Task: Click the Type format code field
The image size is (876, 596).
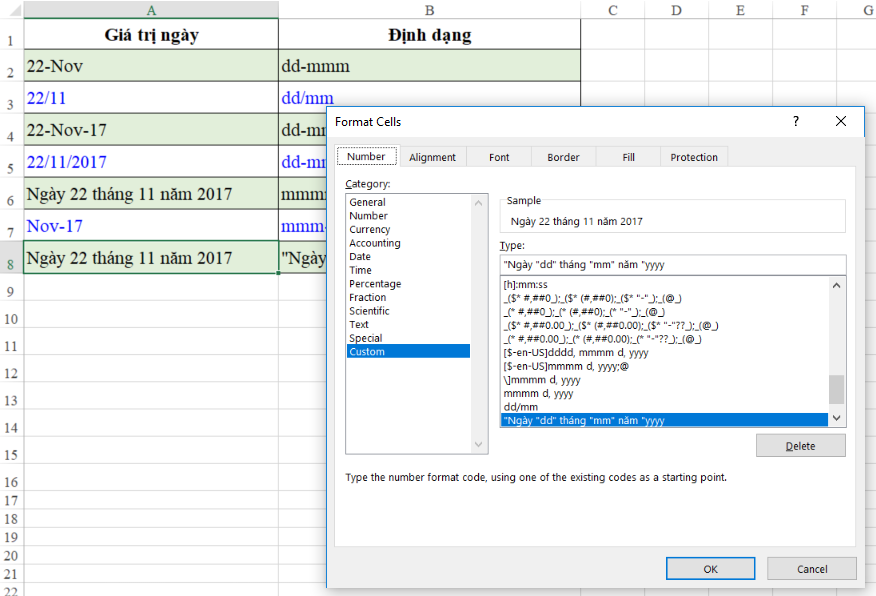Action: tap(672, 265)
